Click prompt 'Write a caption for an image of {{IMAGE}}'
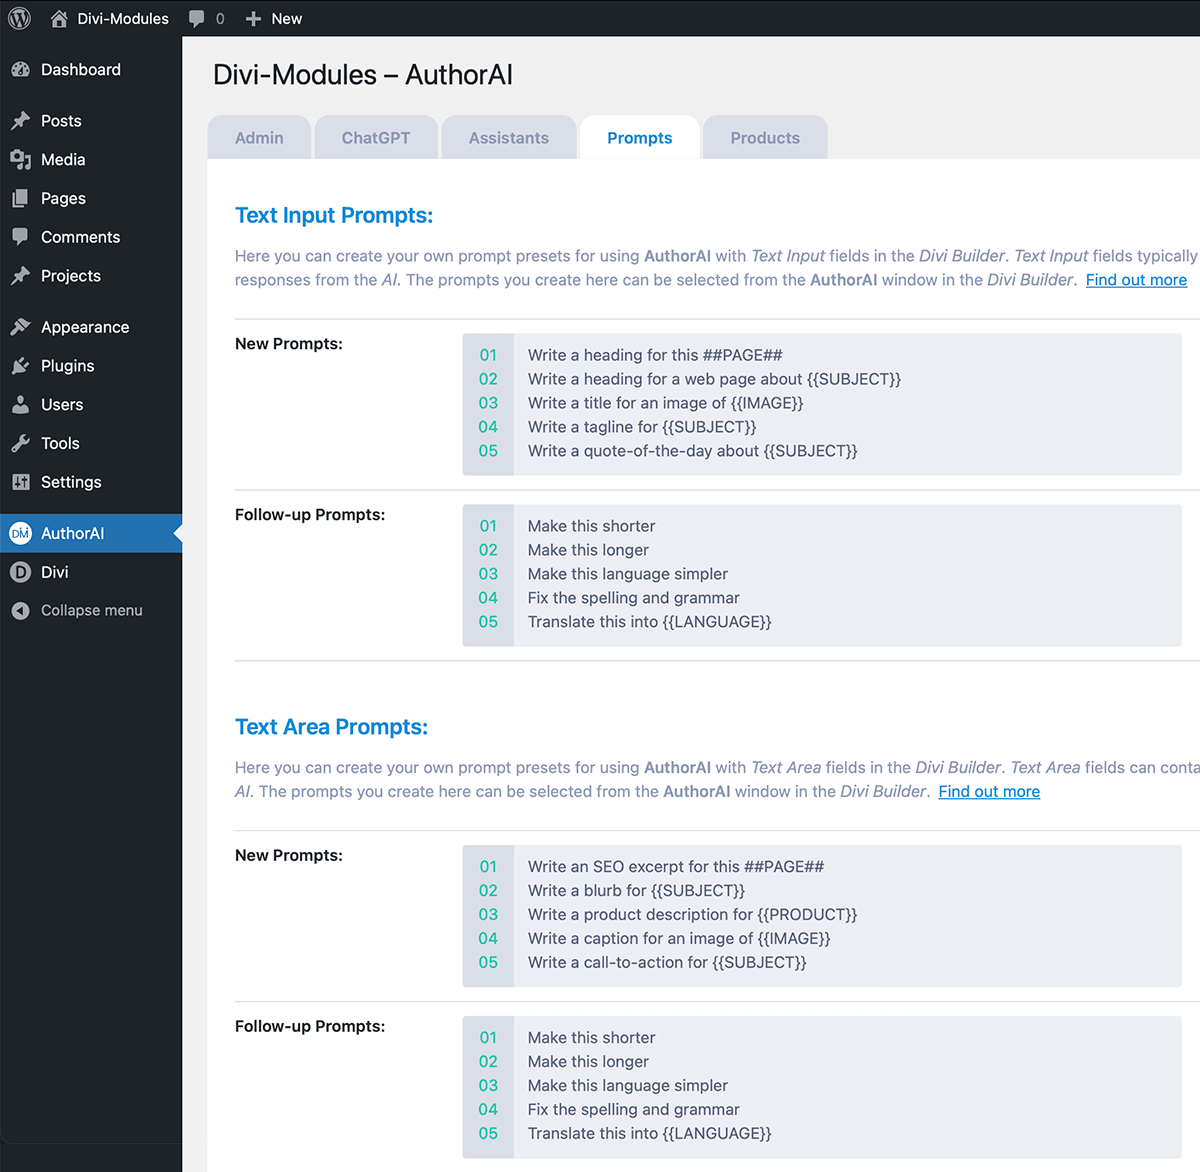The height and width of the screenshot is (1172, 1200). [679, 939]
